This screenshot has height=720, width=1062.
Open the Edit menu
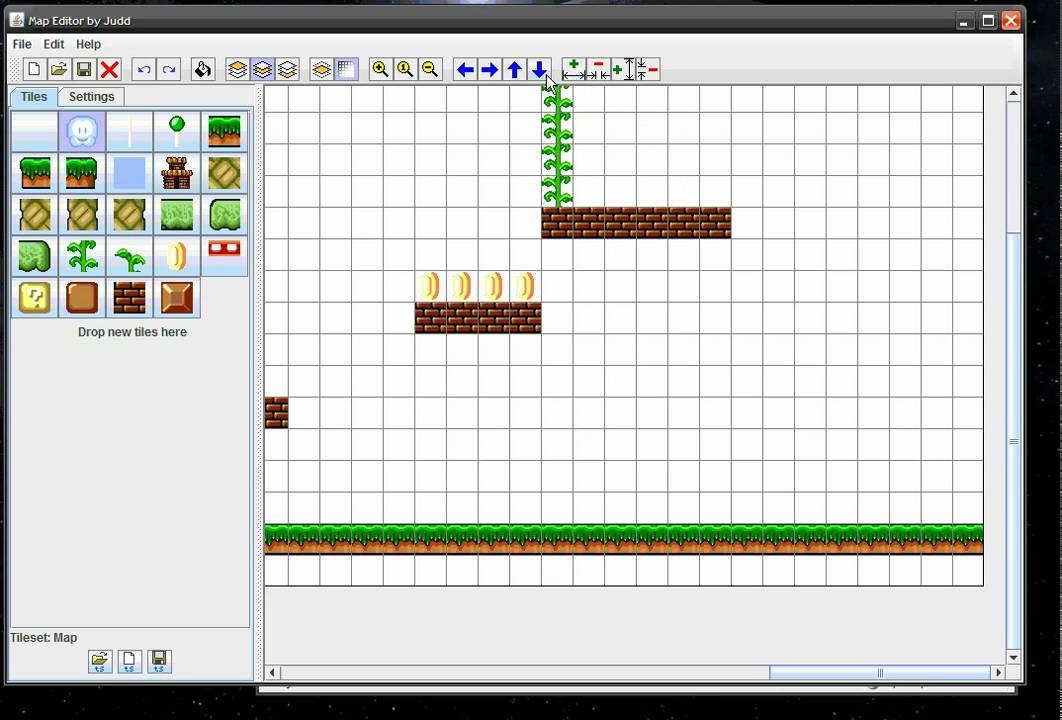[x=54, y=44]
